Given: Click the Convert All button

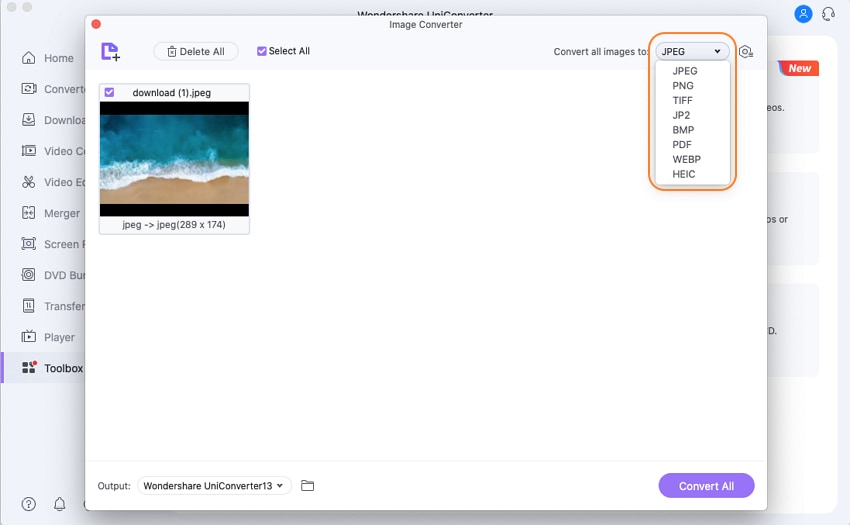Looking at the screenshot, I should coord(706,485).
